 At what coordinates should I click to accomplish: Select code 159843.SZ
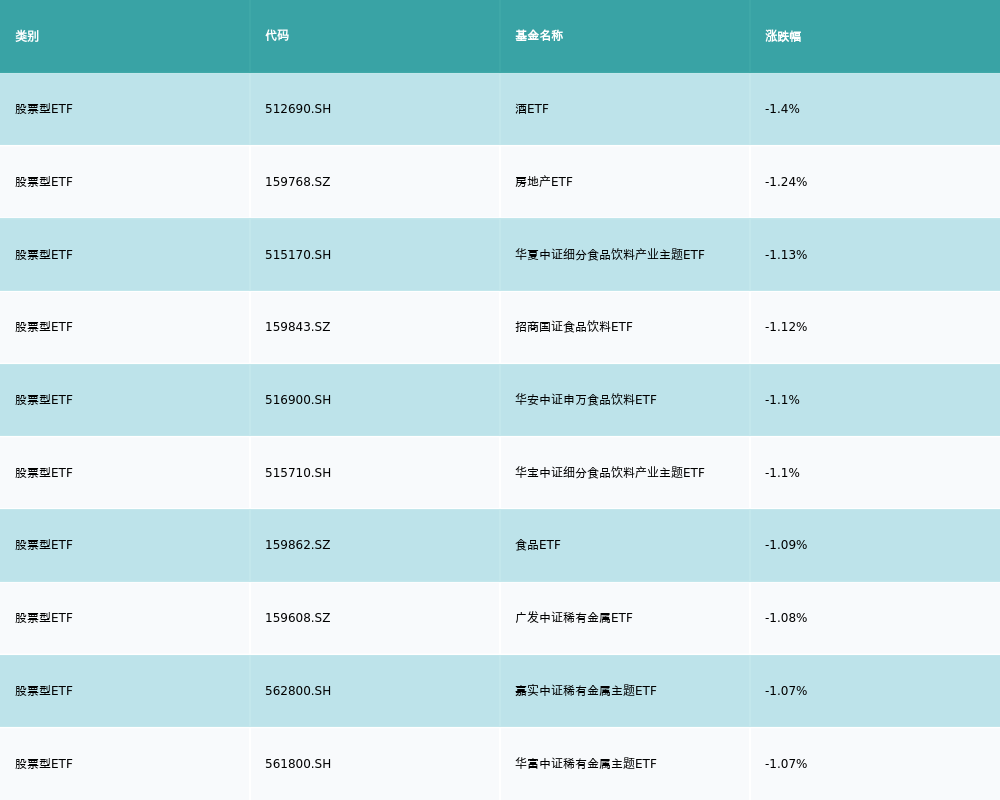(x=297, y=327)
